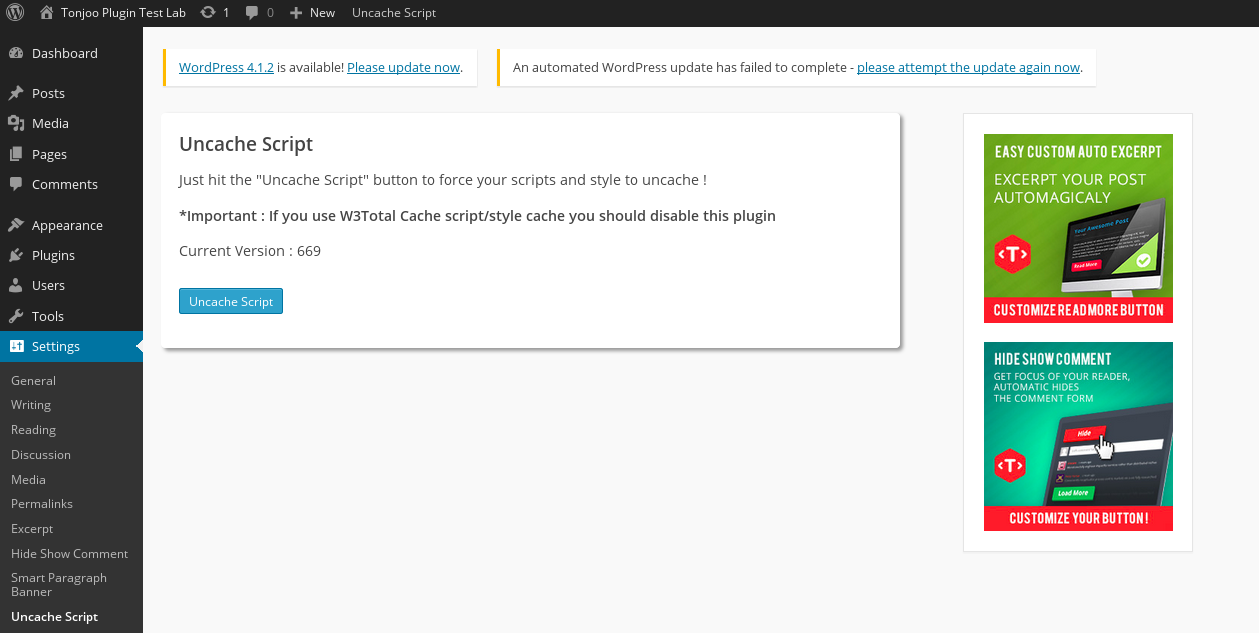This screenshot has width=1259, height=633.
Task: Click the Posts pushpin icon
Action: [16, 93]
